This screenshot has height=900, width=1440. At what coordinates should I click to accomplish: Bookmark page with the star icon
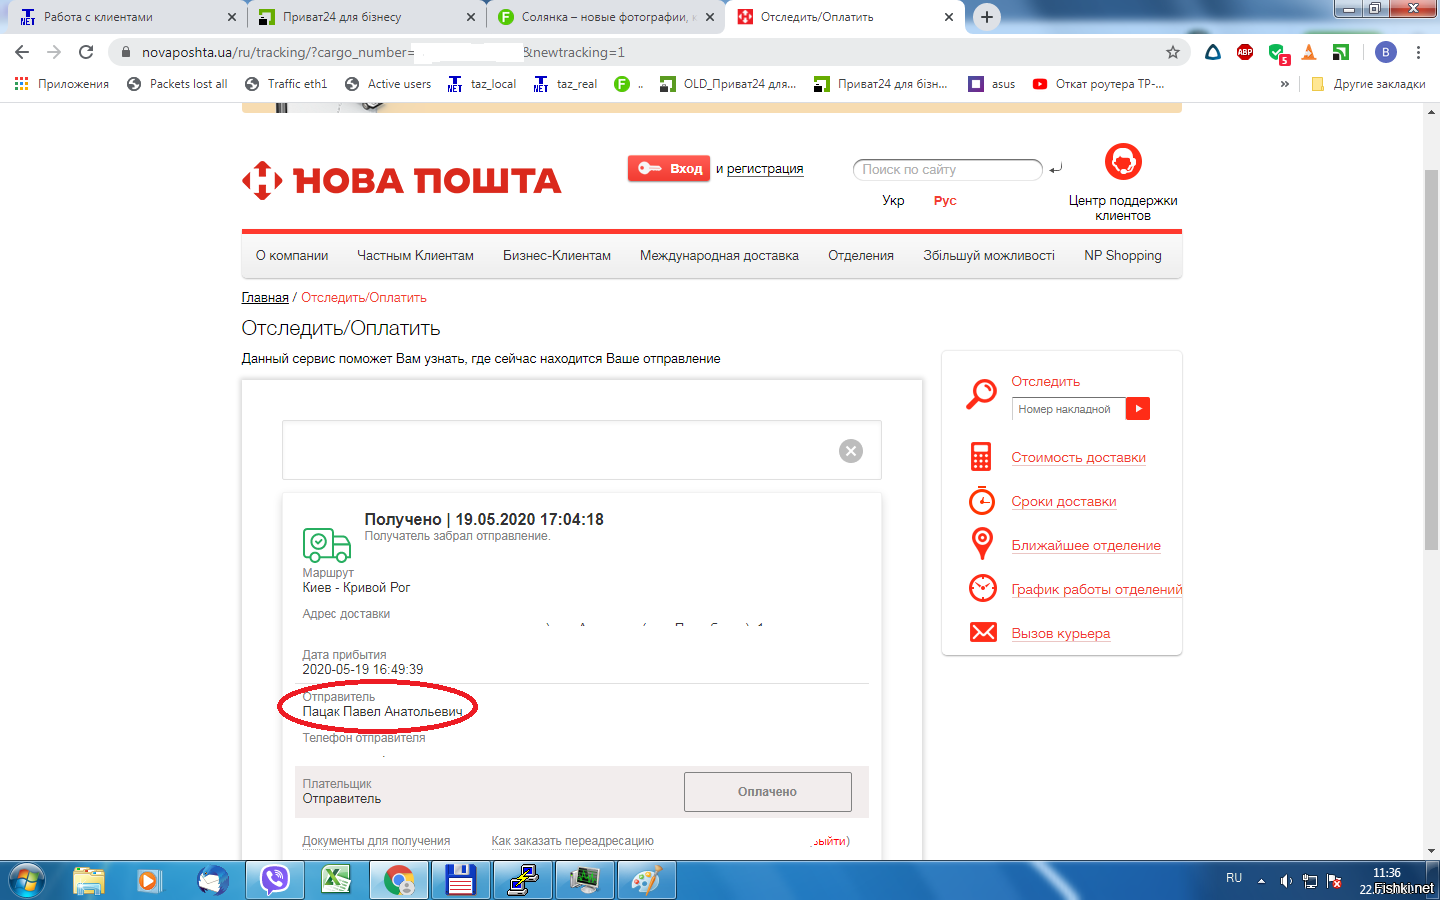tap(1173, 52)
